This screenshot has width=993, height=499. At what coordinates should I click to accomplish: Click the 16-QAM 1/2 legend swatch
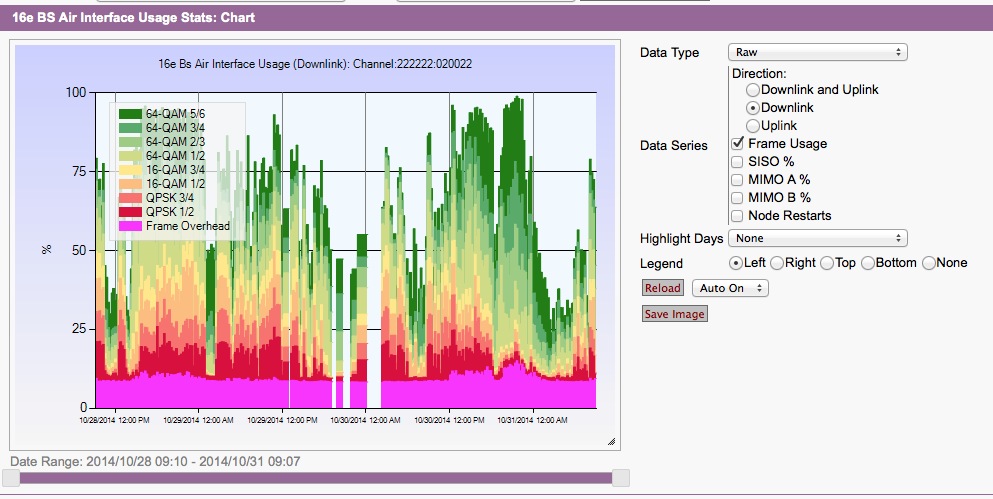point(130,184)
